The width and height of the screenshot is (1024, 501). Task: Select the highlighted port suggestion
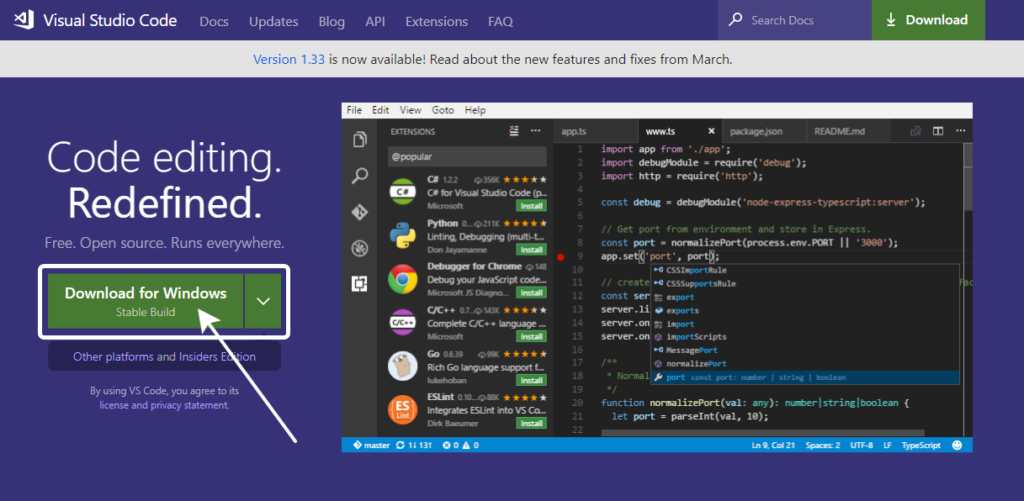(805, 378)
